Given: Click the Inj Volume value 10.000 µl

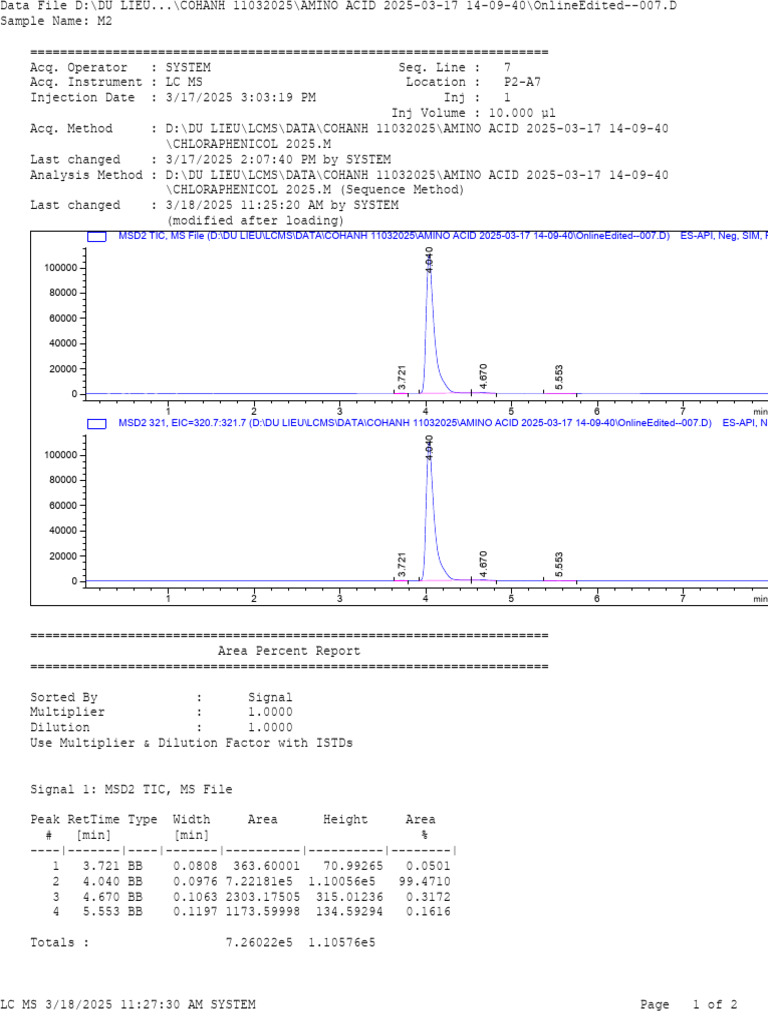Looking at the screenshot, I should 522,113.
